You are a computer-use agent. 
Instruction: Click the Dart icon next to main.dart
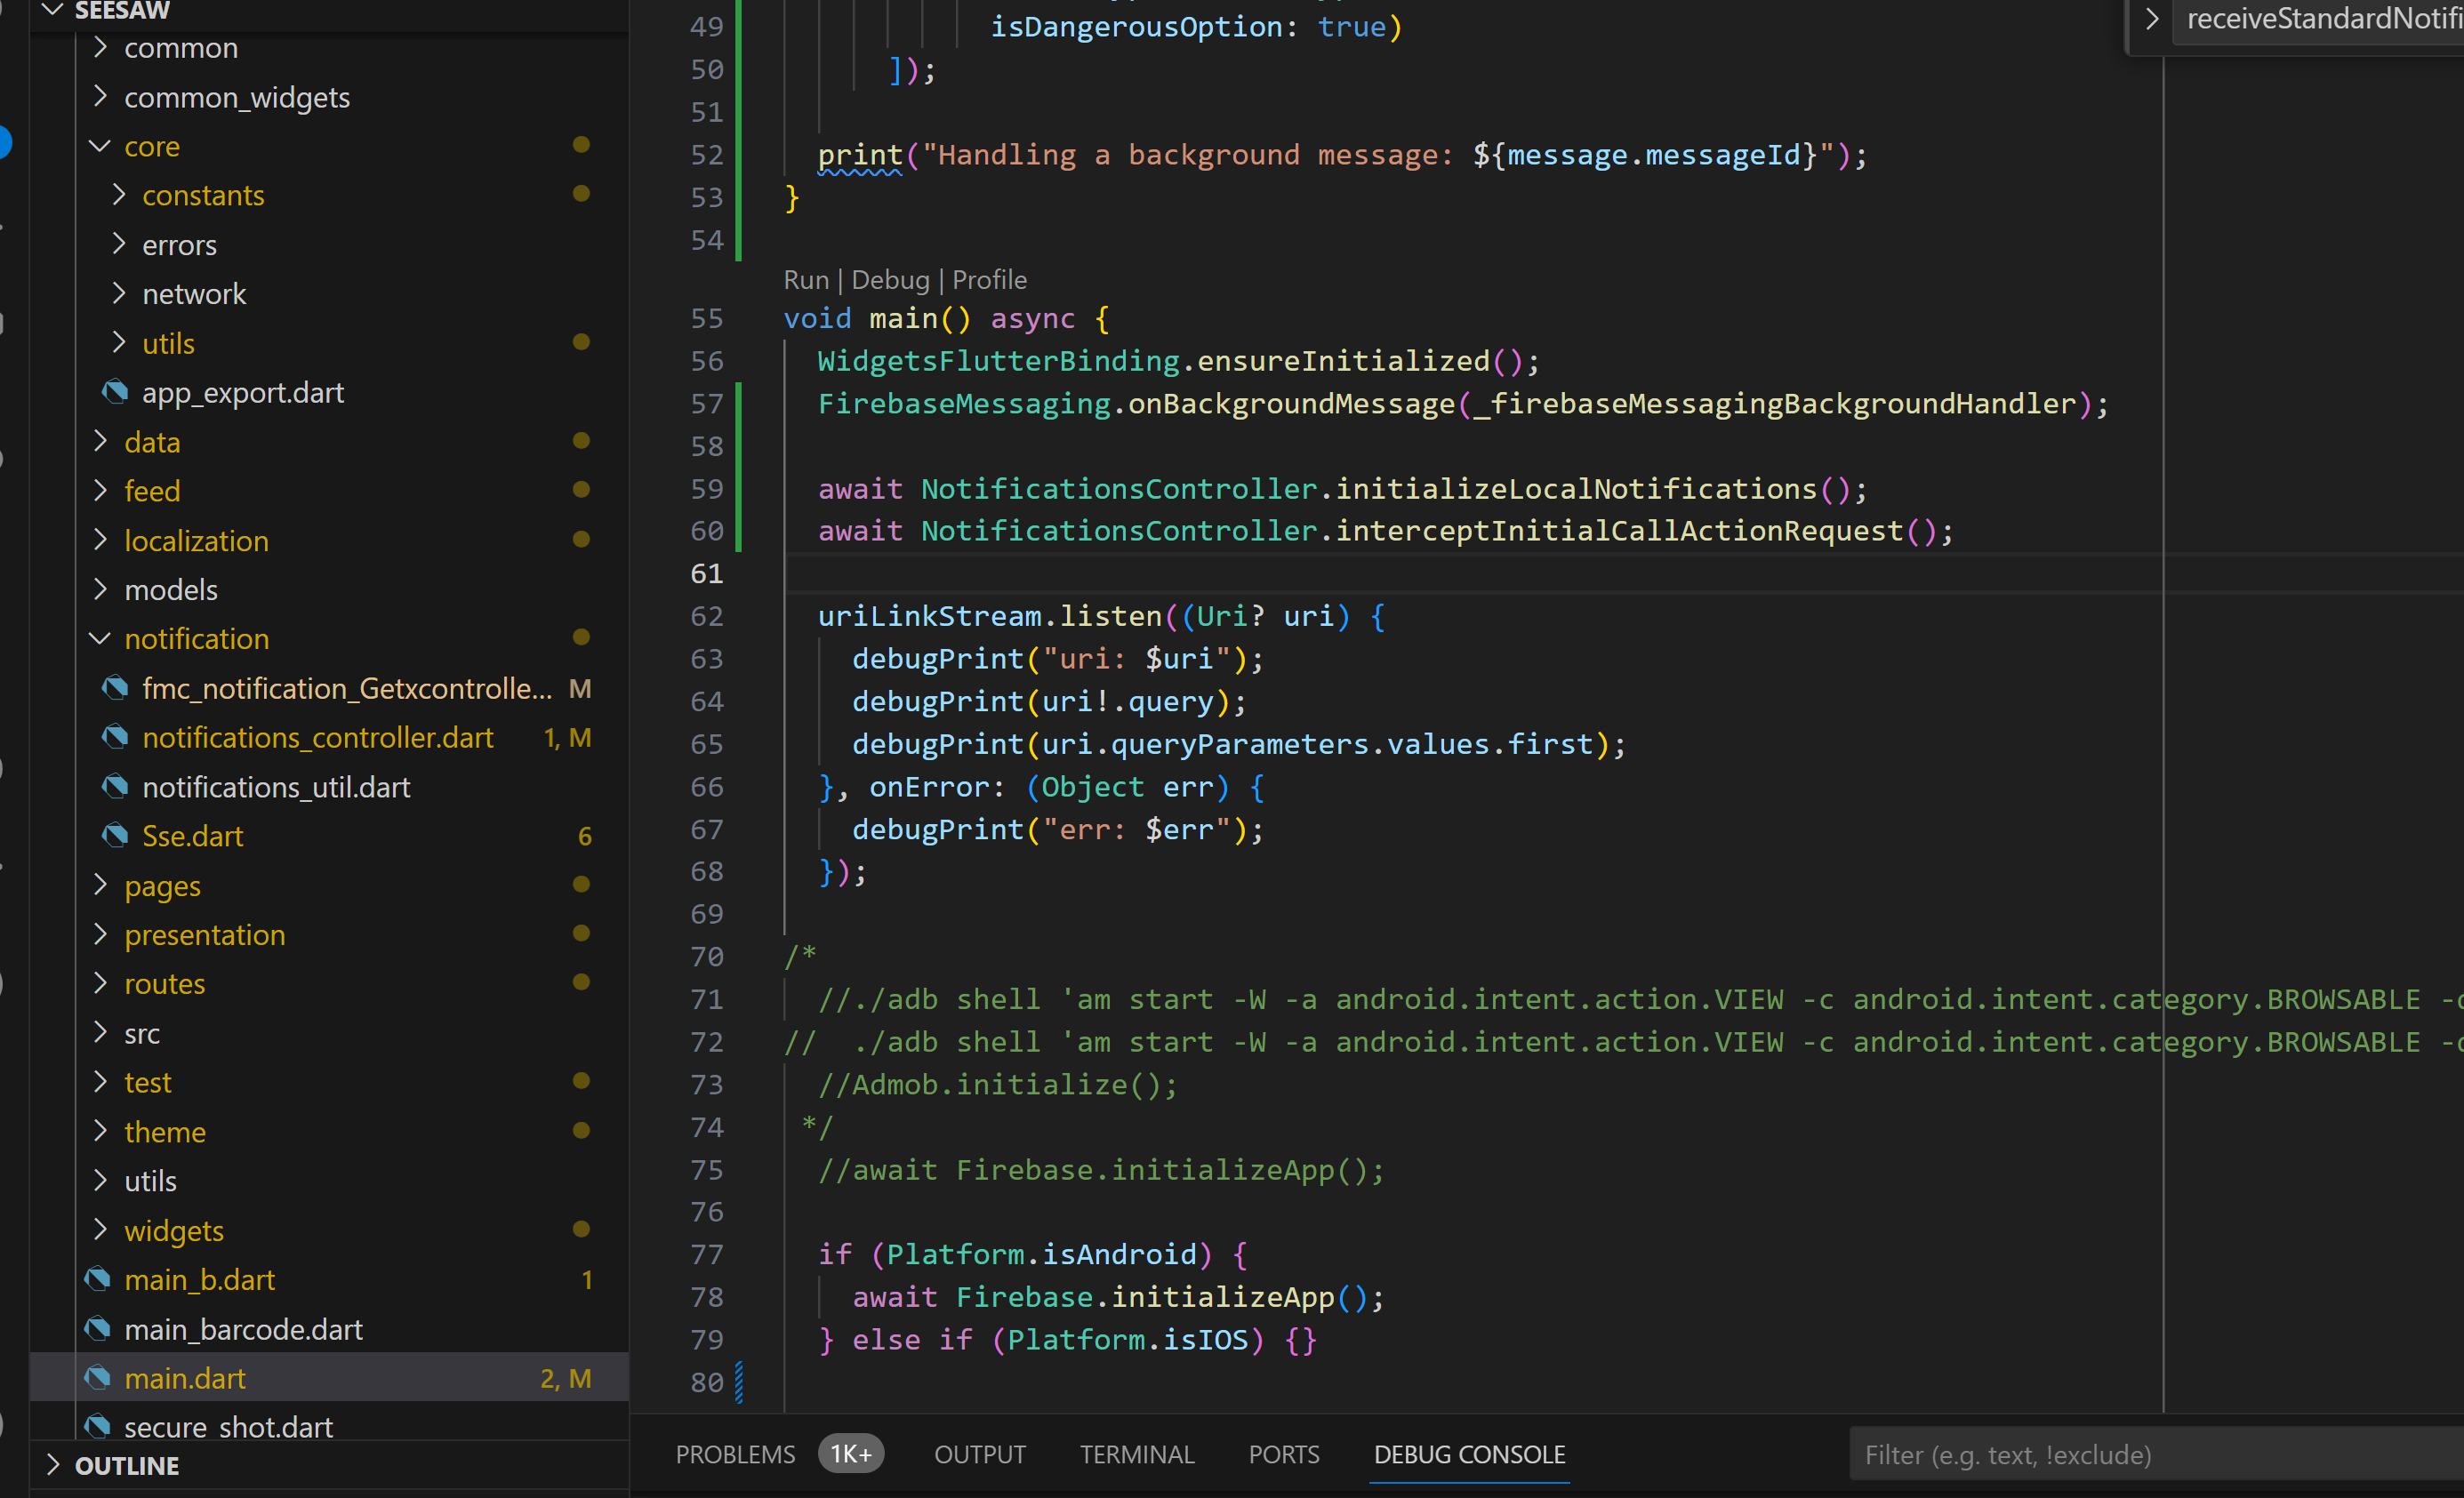click(x=97, y=1378)
